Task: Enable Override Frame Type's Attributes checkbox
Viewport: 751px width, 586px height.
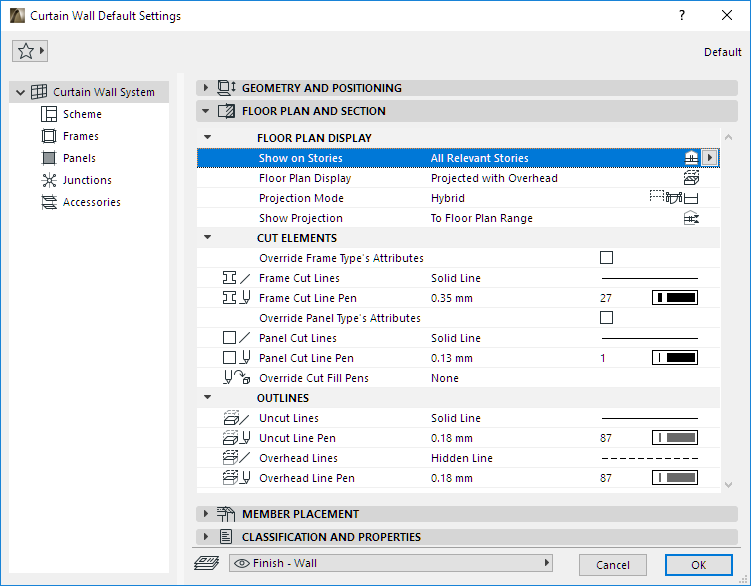Action: [606, 258]
